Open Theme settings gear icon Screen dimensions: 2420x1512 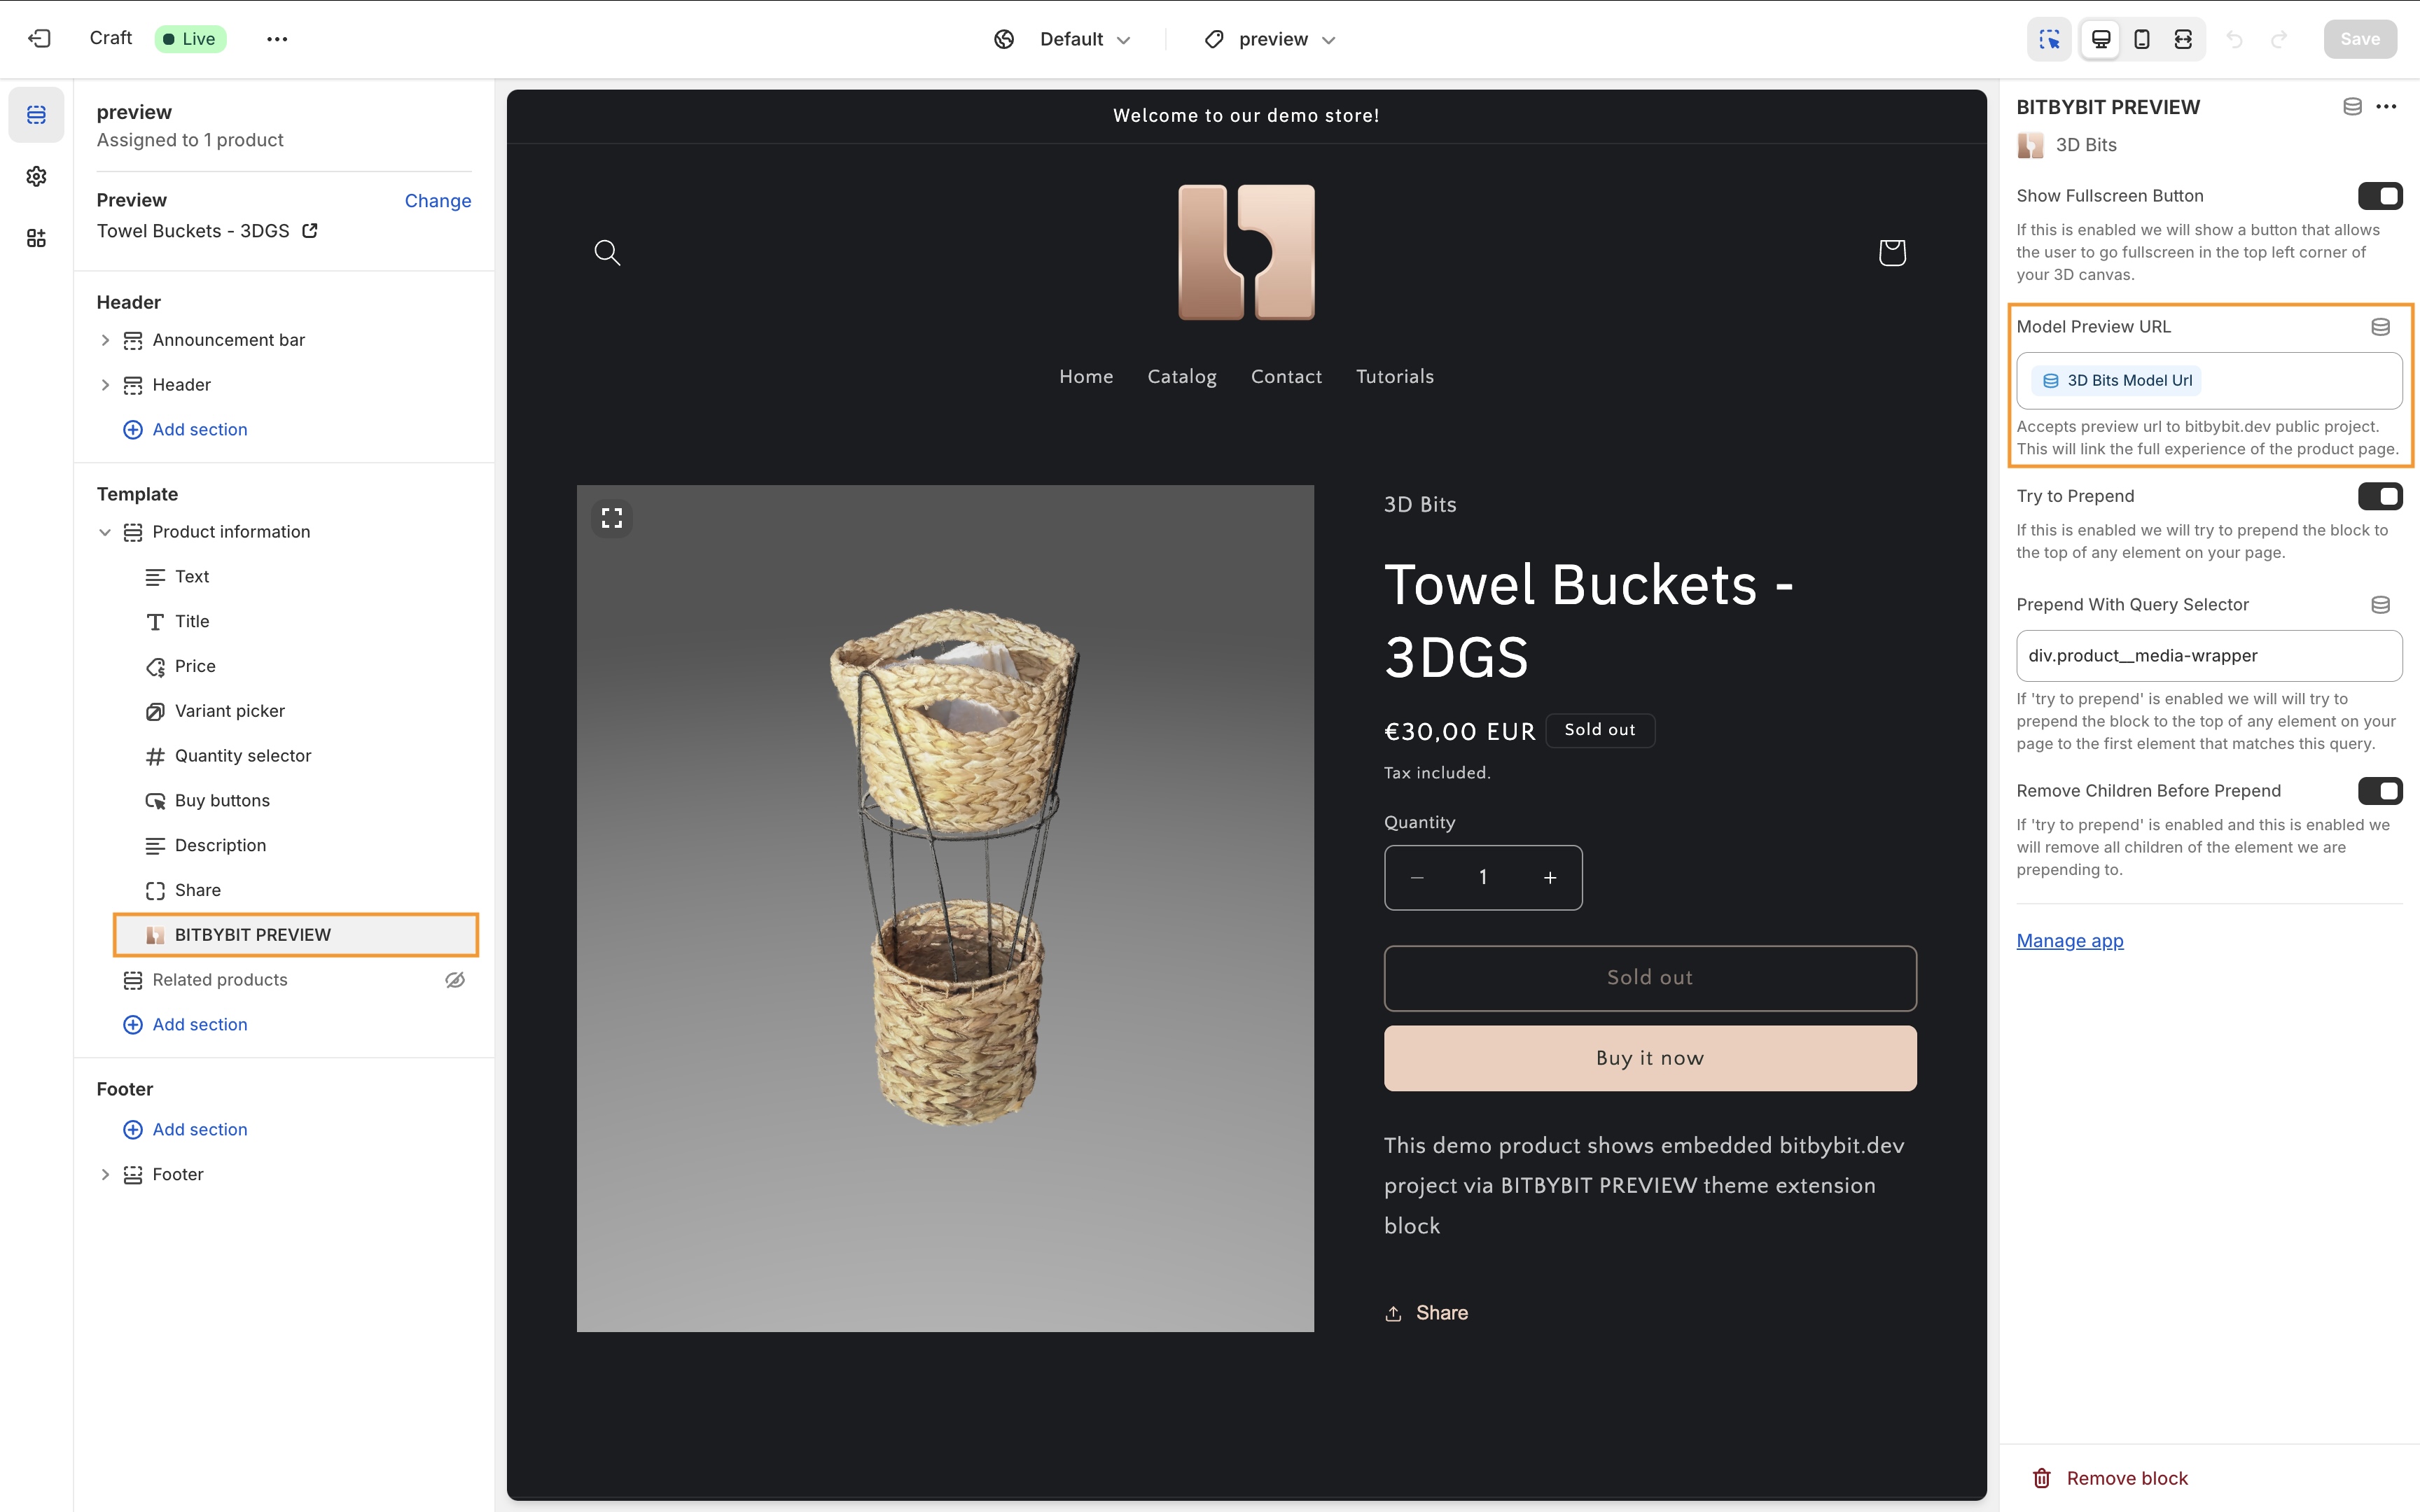tap(36, 176)
